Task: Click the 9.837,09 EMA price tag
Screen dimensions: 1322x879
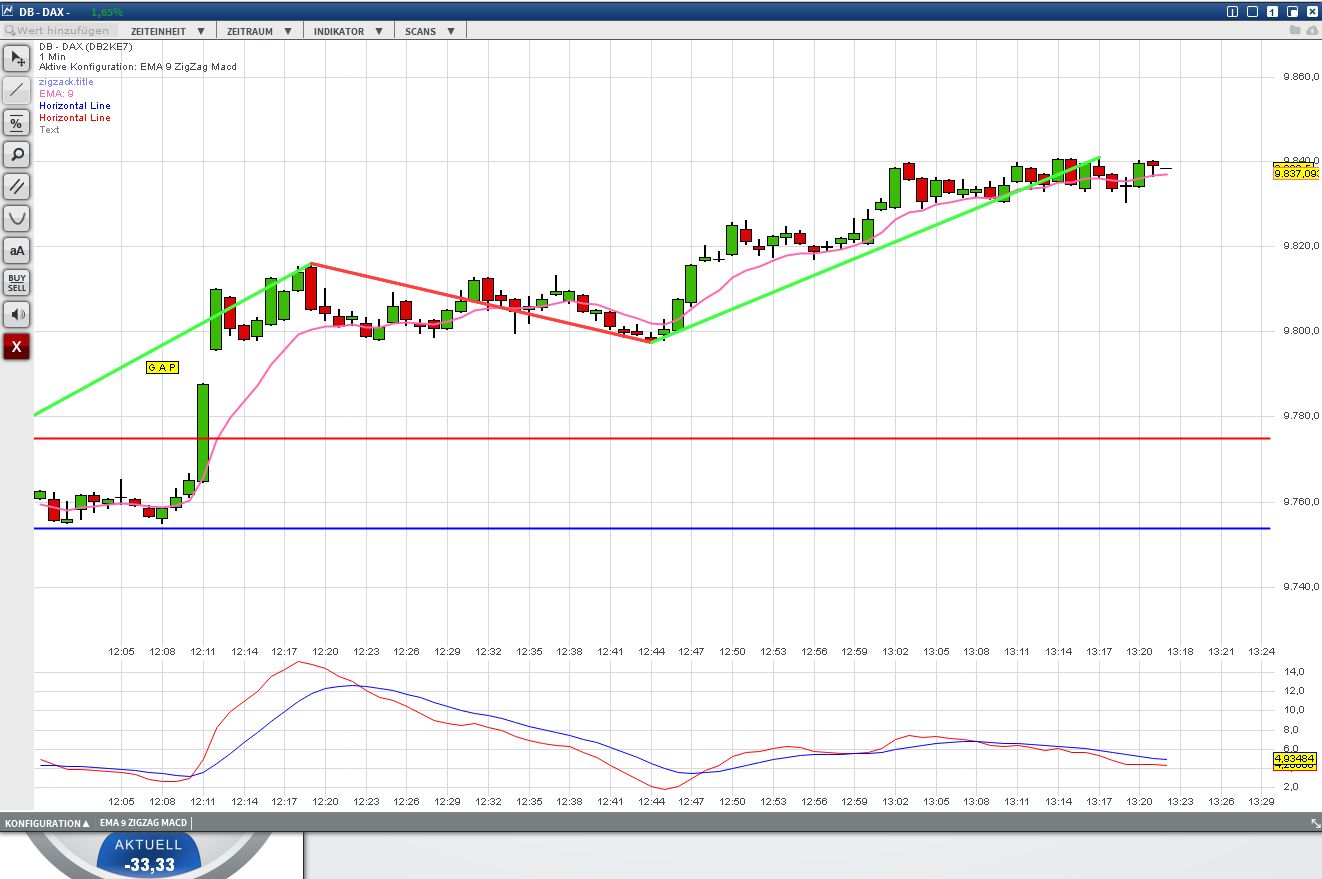Action: (1296, 174)
